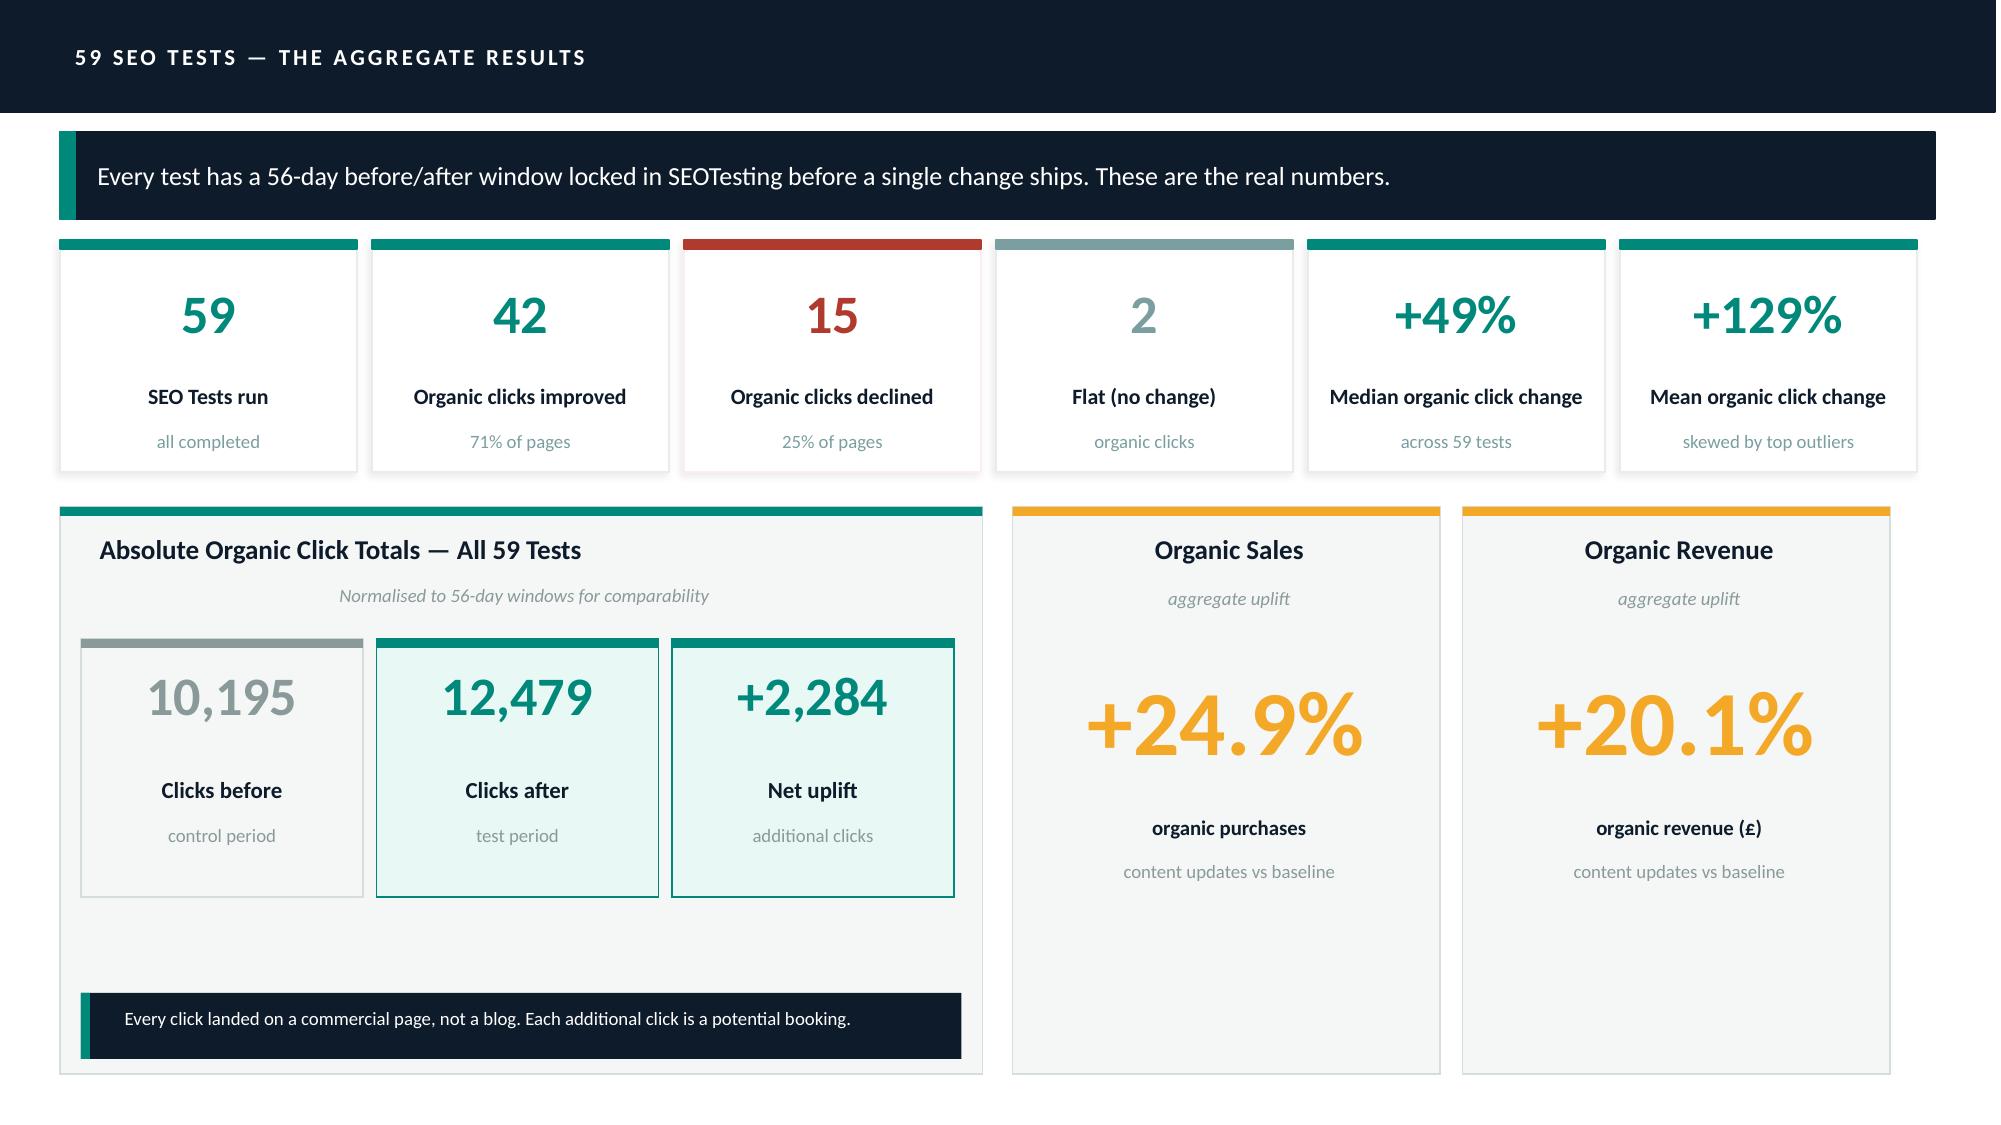
Task: Select the 'Clicks after' label
Action: (517, 791)
